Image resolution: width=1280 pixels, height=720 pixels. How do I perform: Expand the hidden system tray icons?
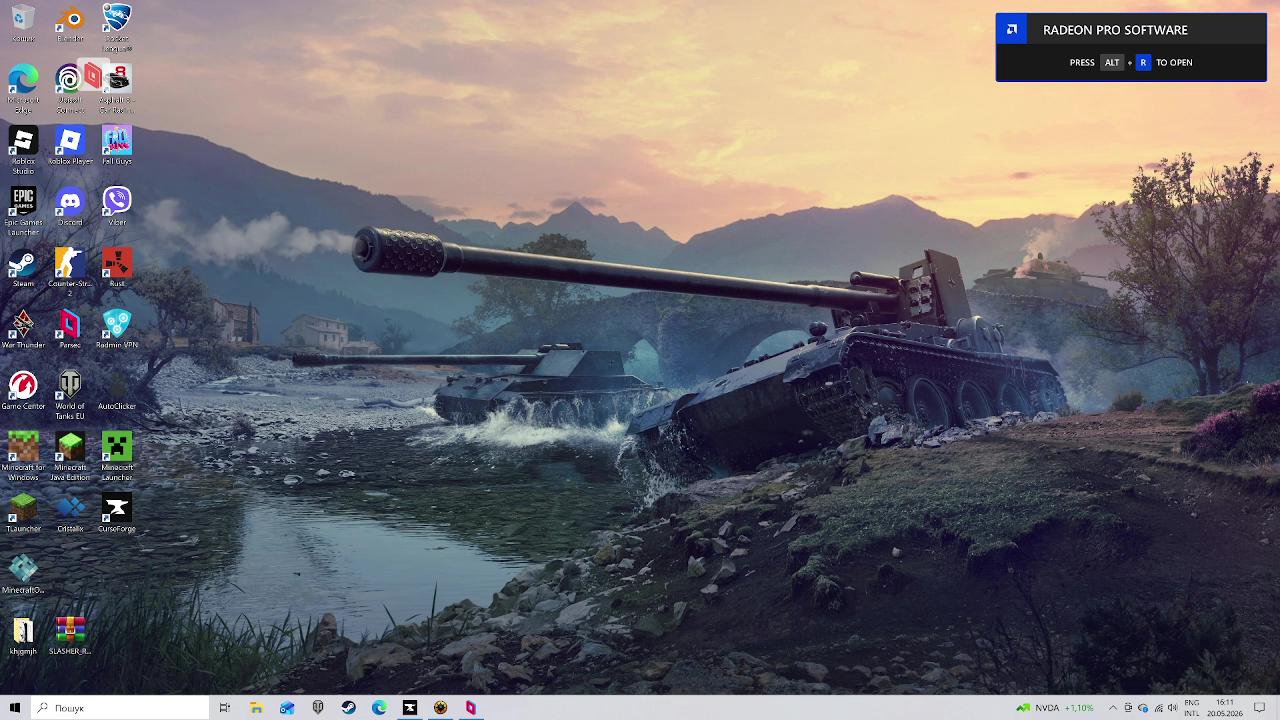[x=1112, y=708]
